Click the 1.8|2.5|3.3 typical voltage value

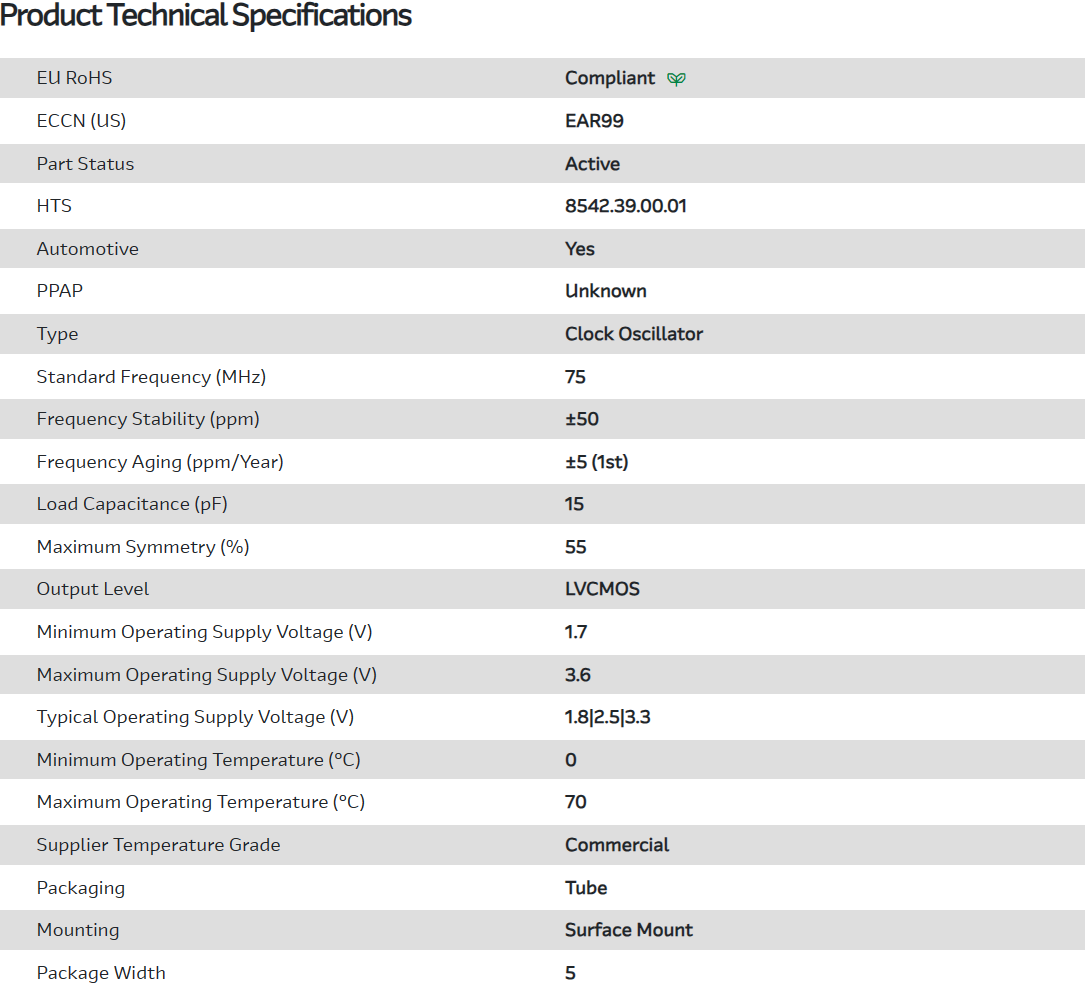click(x=607, y=717)
